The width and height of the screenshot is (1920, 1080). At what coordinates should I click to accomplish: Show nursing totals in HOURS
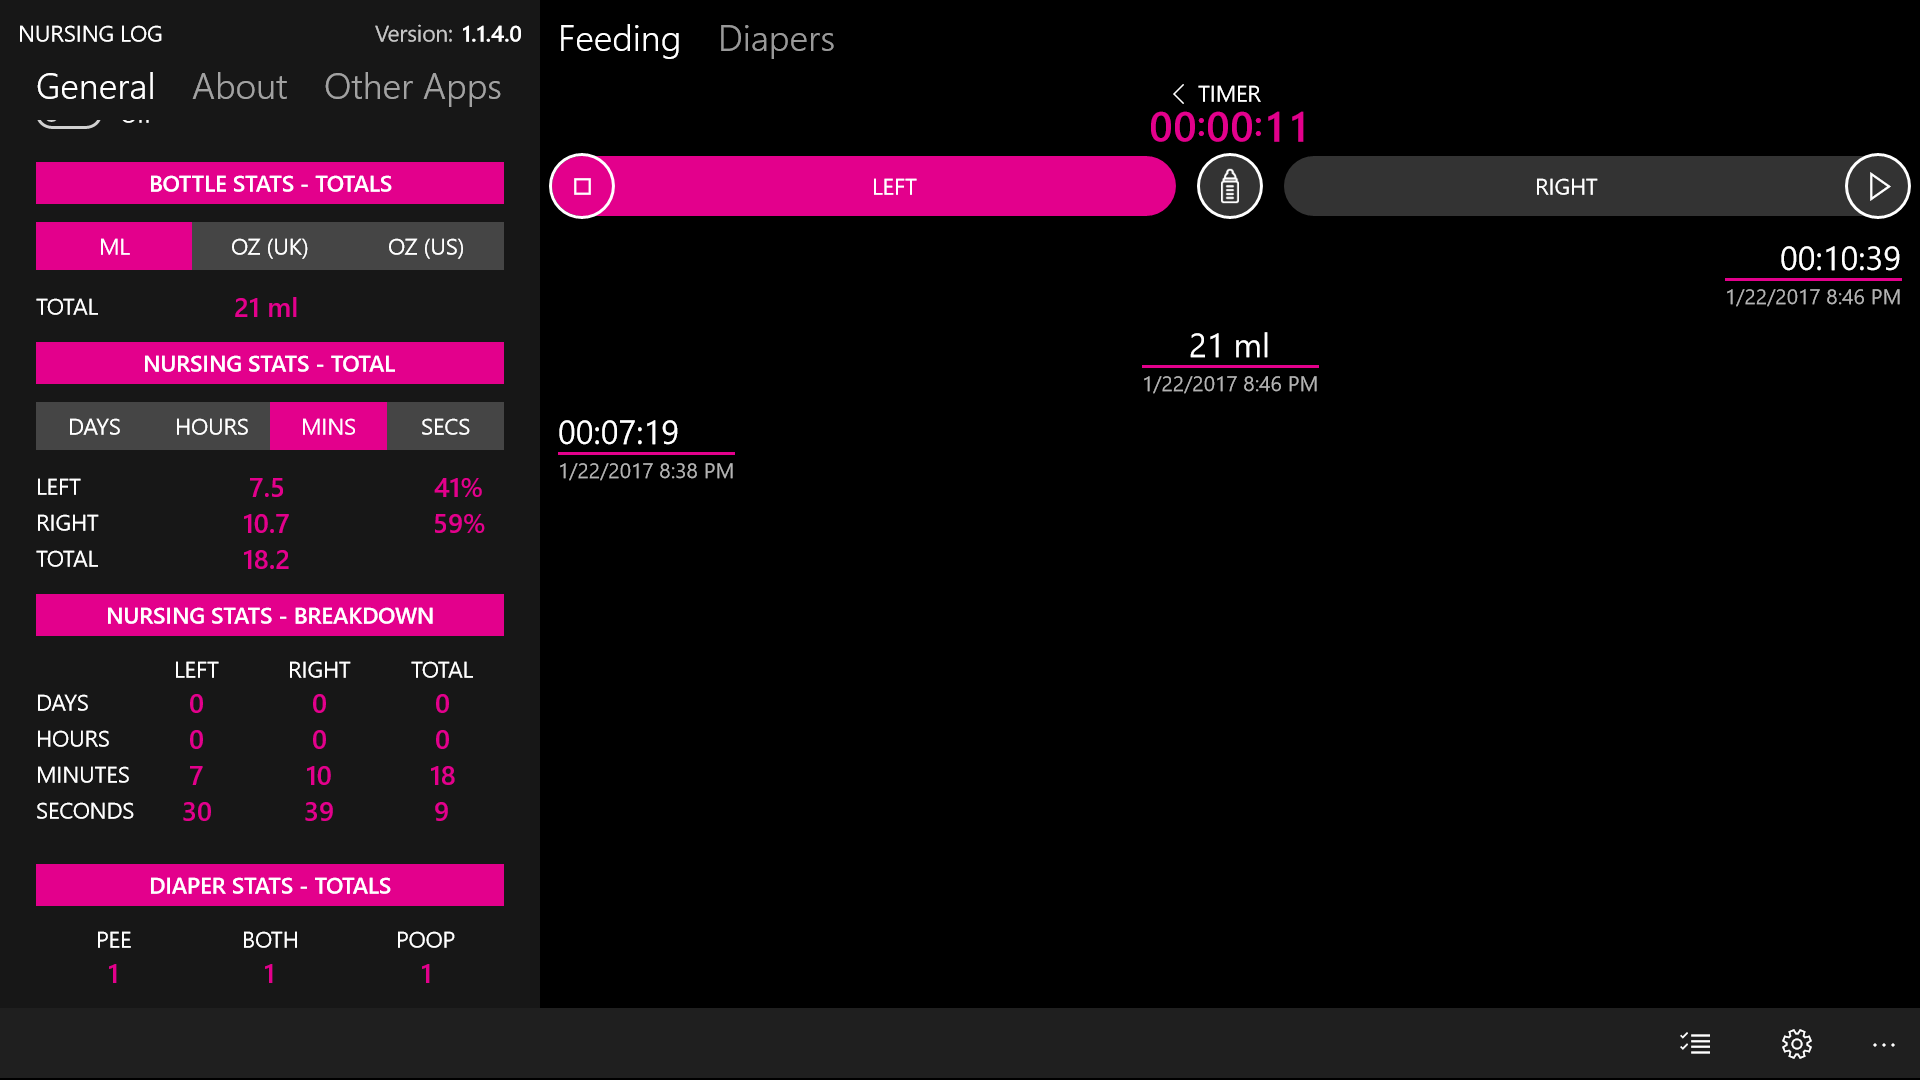(211, 427)
